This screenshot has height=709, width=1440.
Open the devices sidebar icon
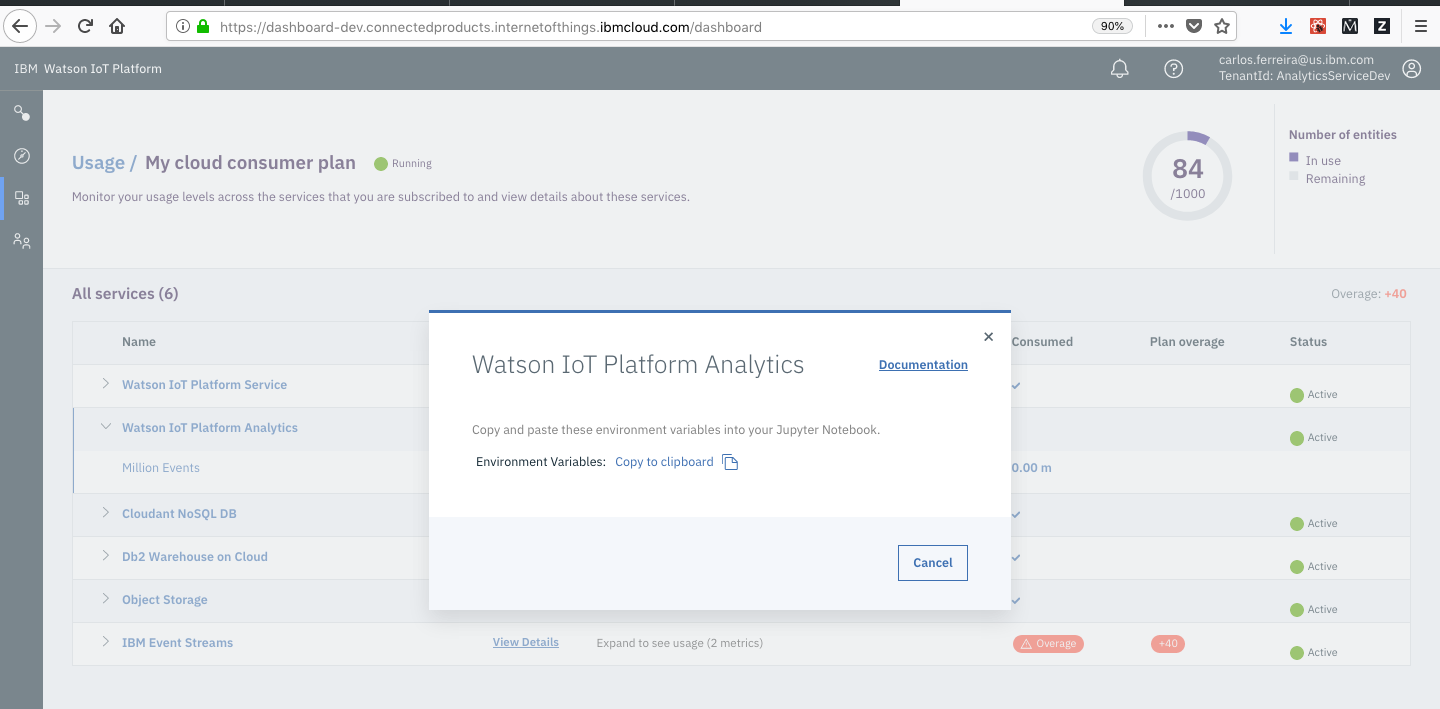[x=21, y=113]
